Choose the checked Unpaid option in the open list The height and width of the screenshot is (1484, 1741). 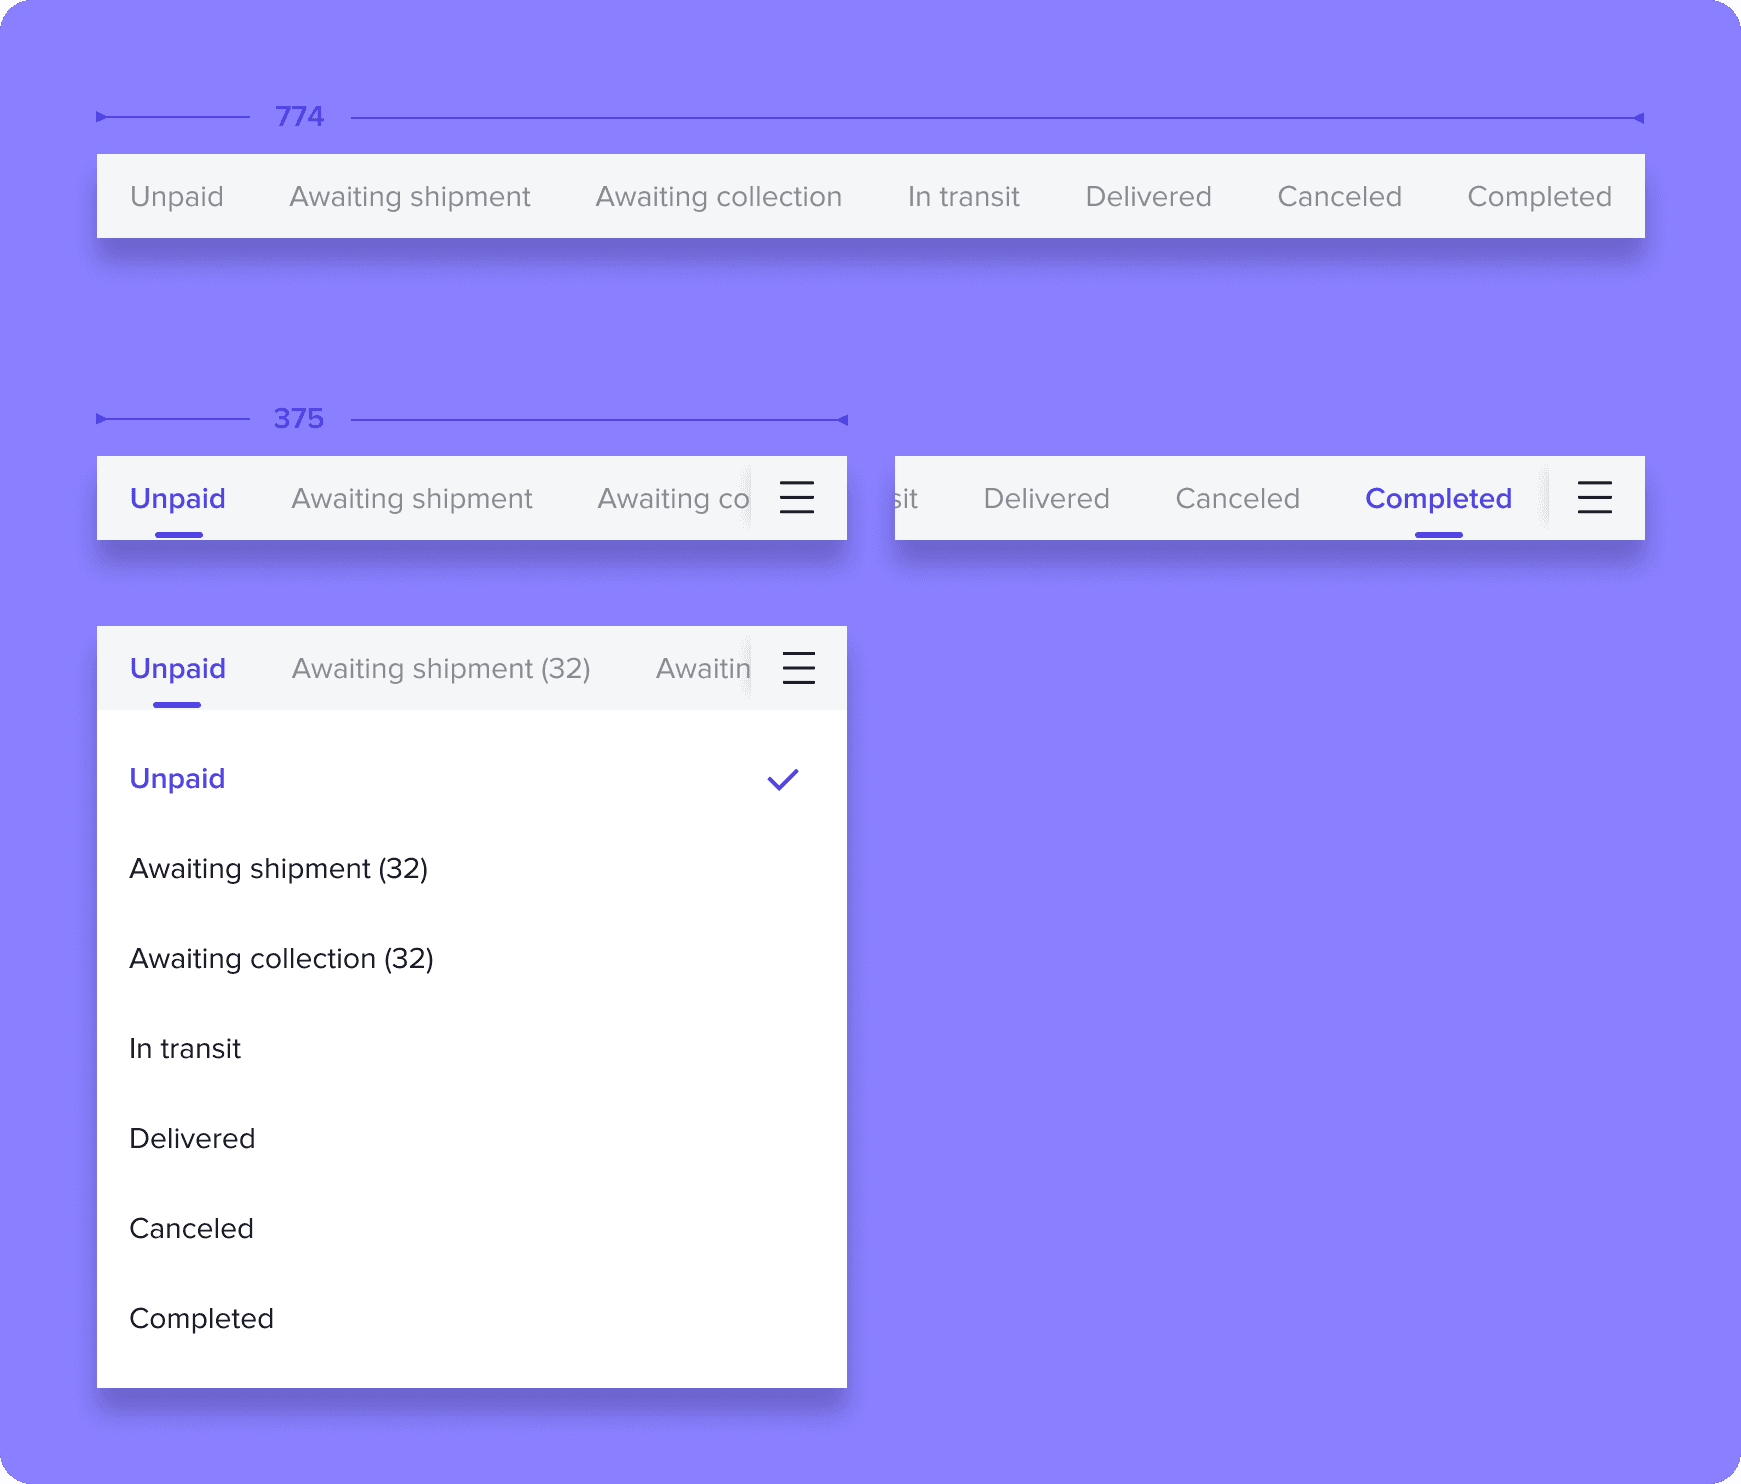pos(472,778)
